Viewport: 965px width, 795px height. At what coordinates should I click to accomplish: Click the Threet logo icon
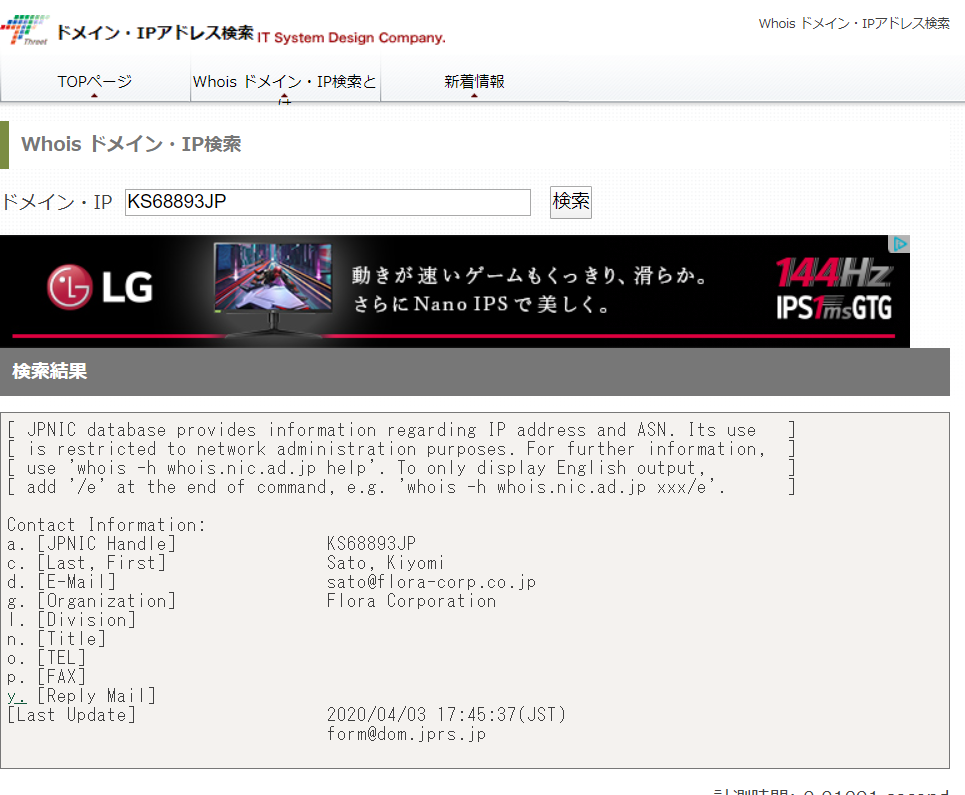pos(24,29)
